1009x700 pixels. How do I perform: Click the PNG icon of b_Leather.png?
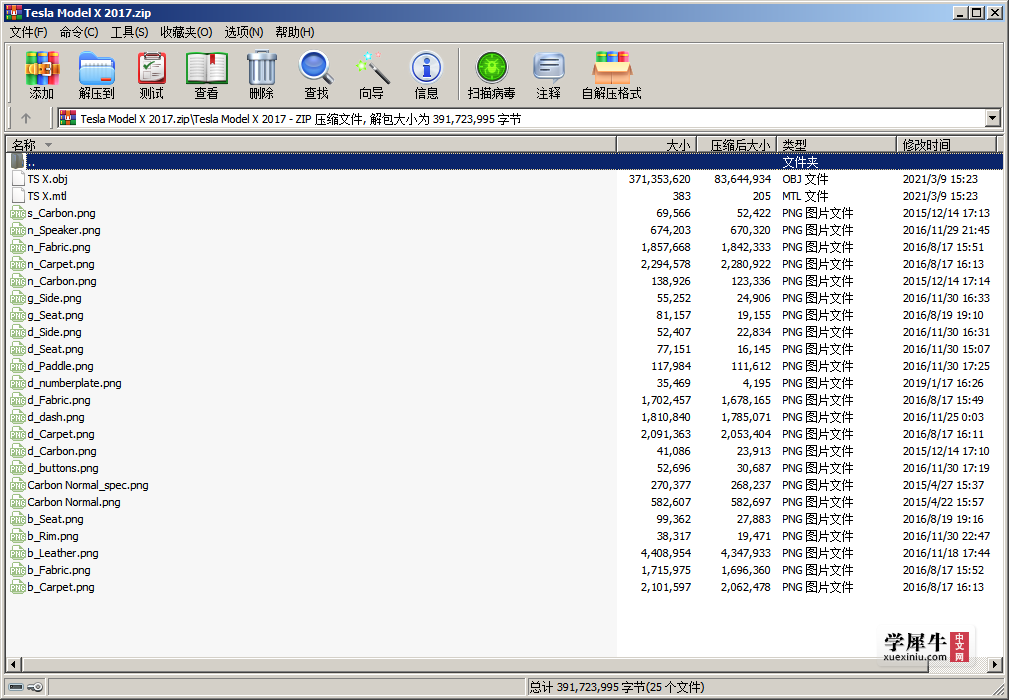tap(18, 553)
